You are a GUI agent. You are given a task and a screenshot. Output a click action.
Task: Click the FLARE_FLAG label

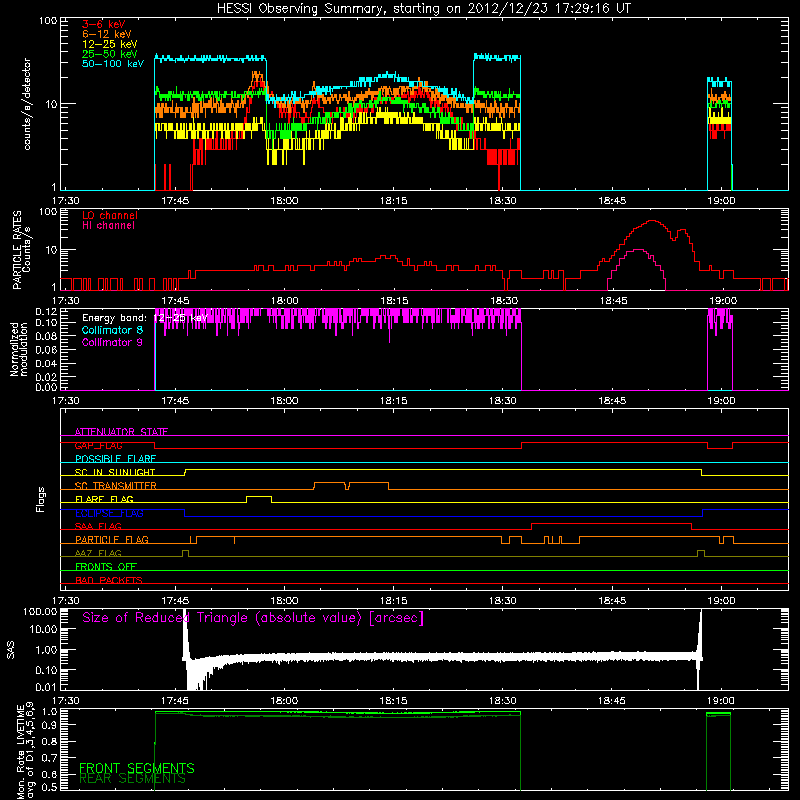pyautogui.click(x=104, y=499)
